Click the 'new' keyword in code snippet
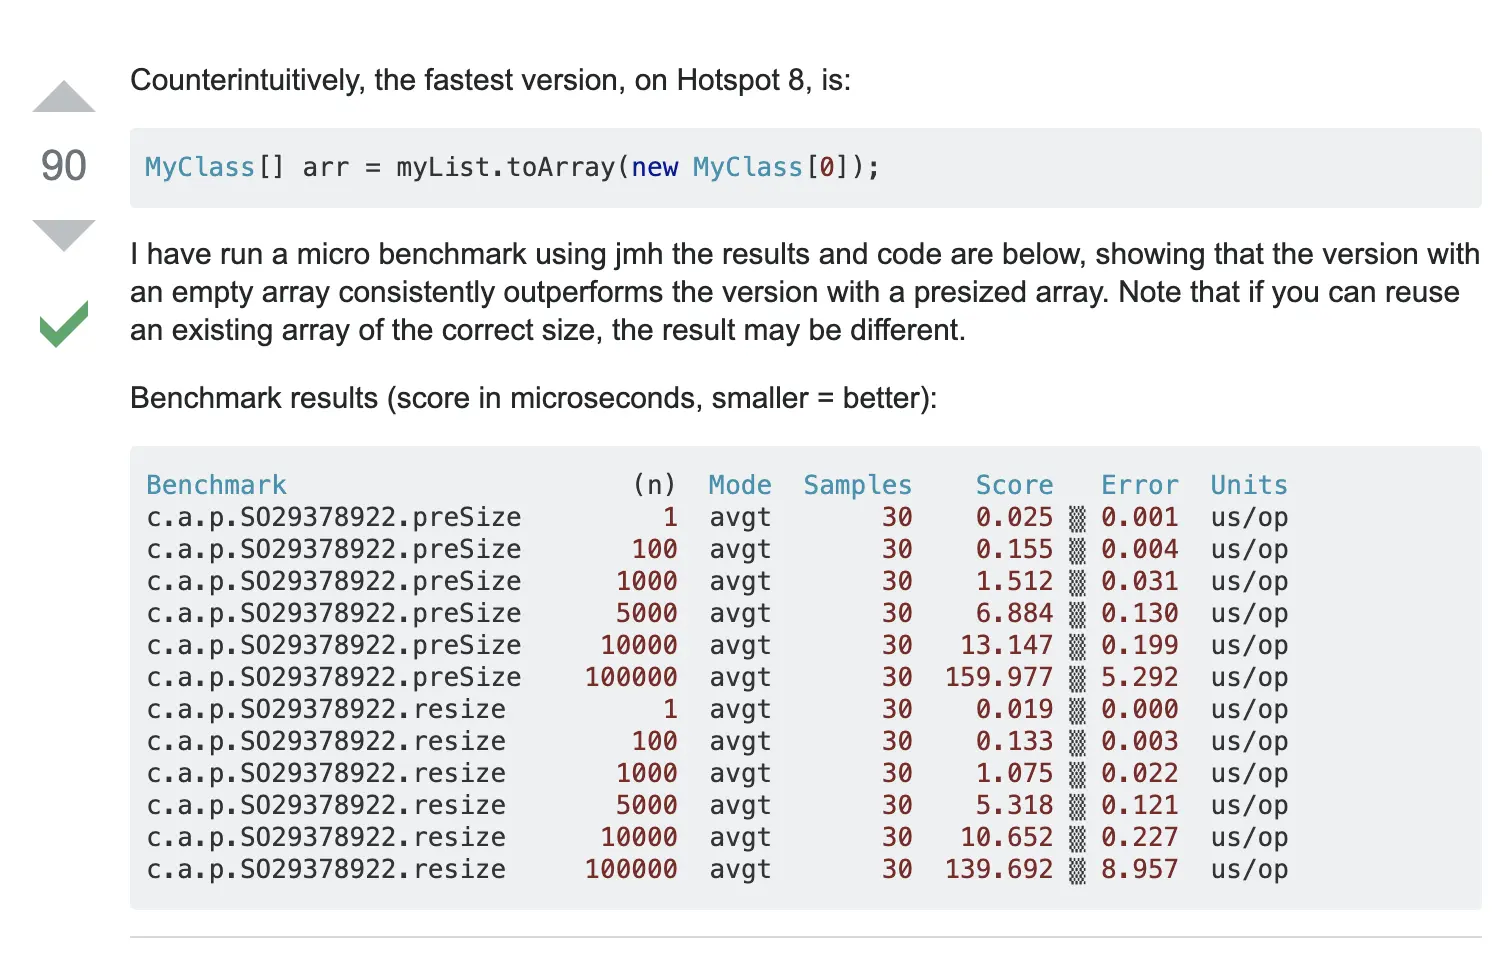This screenshot has height=968, width=1504. (654, 167)
